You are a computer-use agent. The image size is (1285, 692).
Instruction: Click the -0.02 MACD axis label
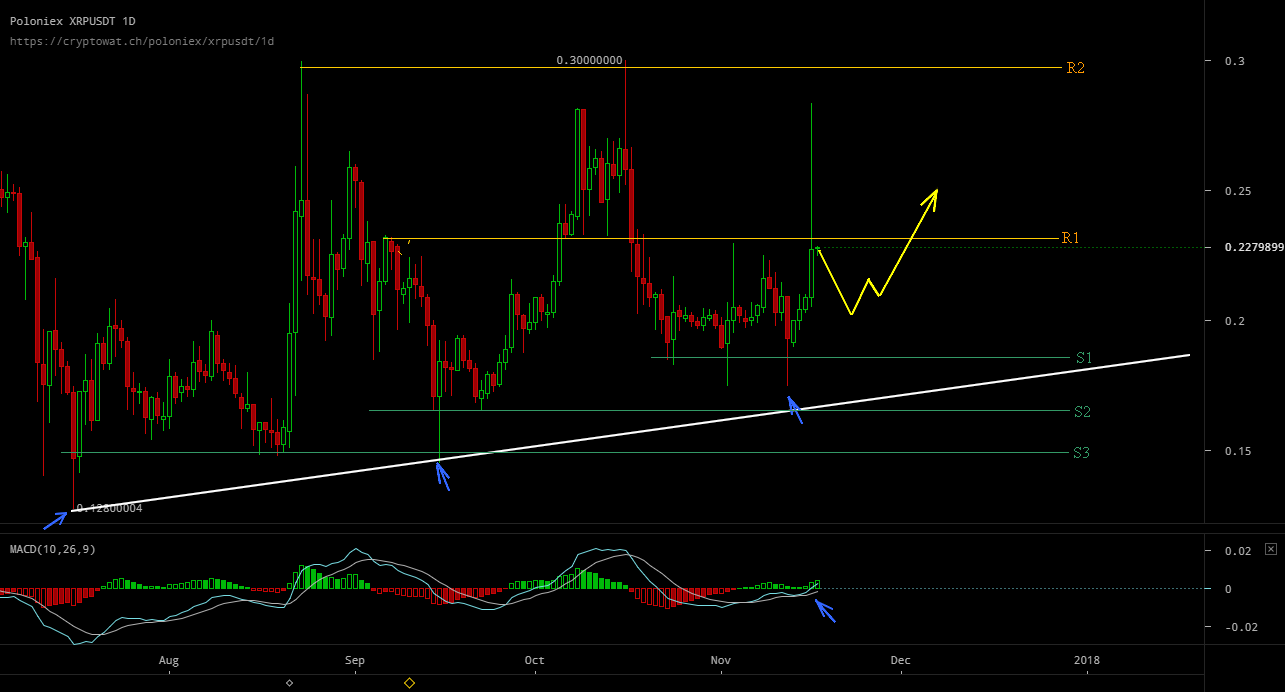pos(1241,627)
